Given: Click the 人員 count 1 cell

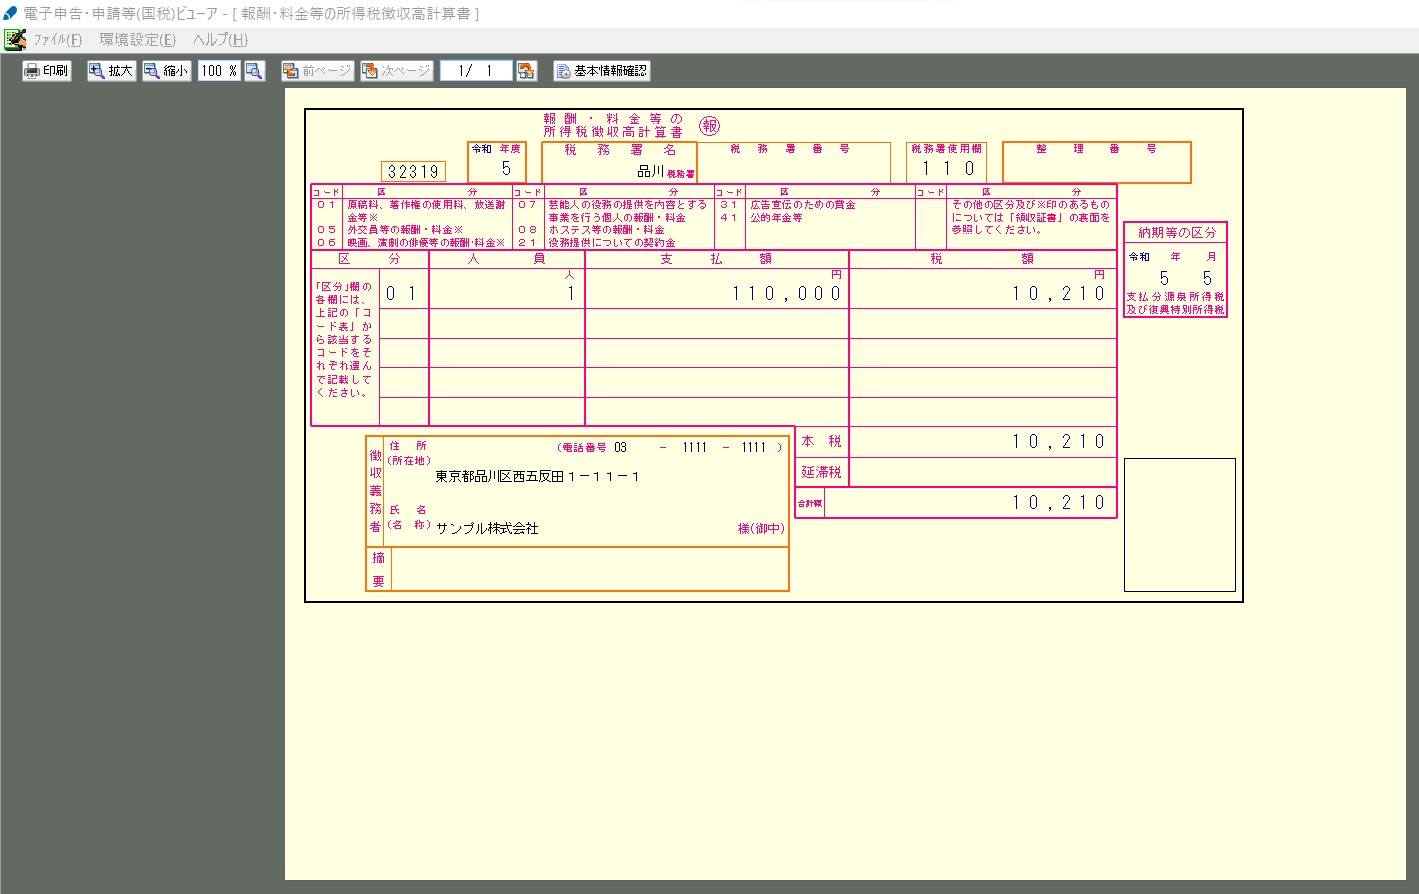Looking at the screenshot, I should pos(507,293).
